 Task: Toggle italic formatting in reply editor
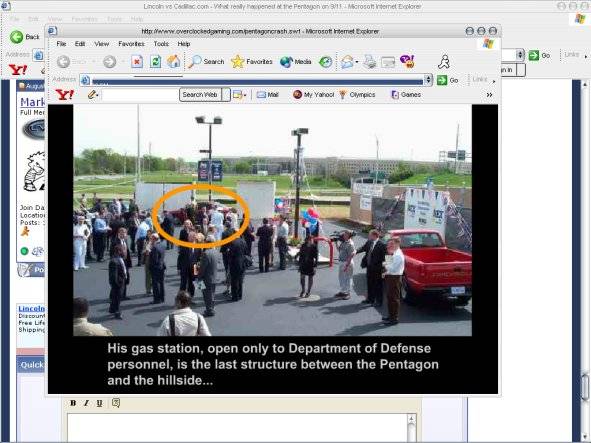click(86, 403)
